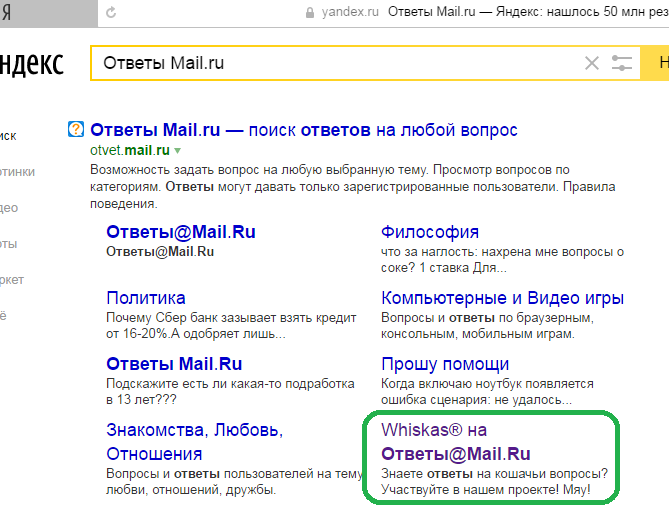The width and height of the screenshot is (669, 512).
Task: Click black text Ответы@Mail.Ru under sitelink
Action: [160, 252]
